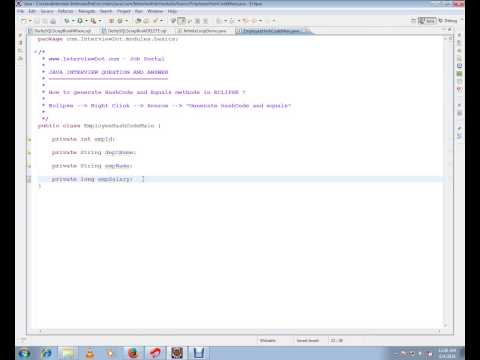Screen dimensions: 480x360
Task: Click the public class EmployeeHashCodeMain declaration line
Action: coord(99,126)
